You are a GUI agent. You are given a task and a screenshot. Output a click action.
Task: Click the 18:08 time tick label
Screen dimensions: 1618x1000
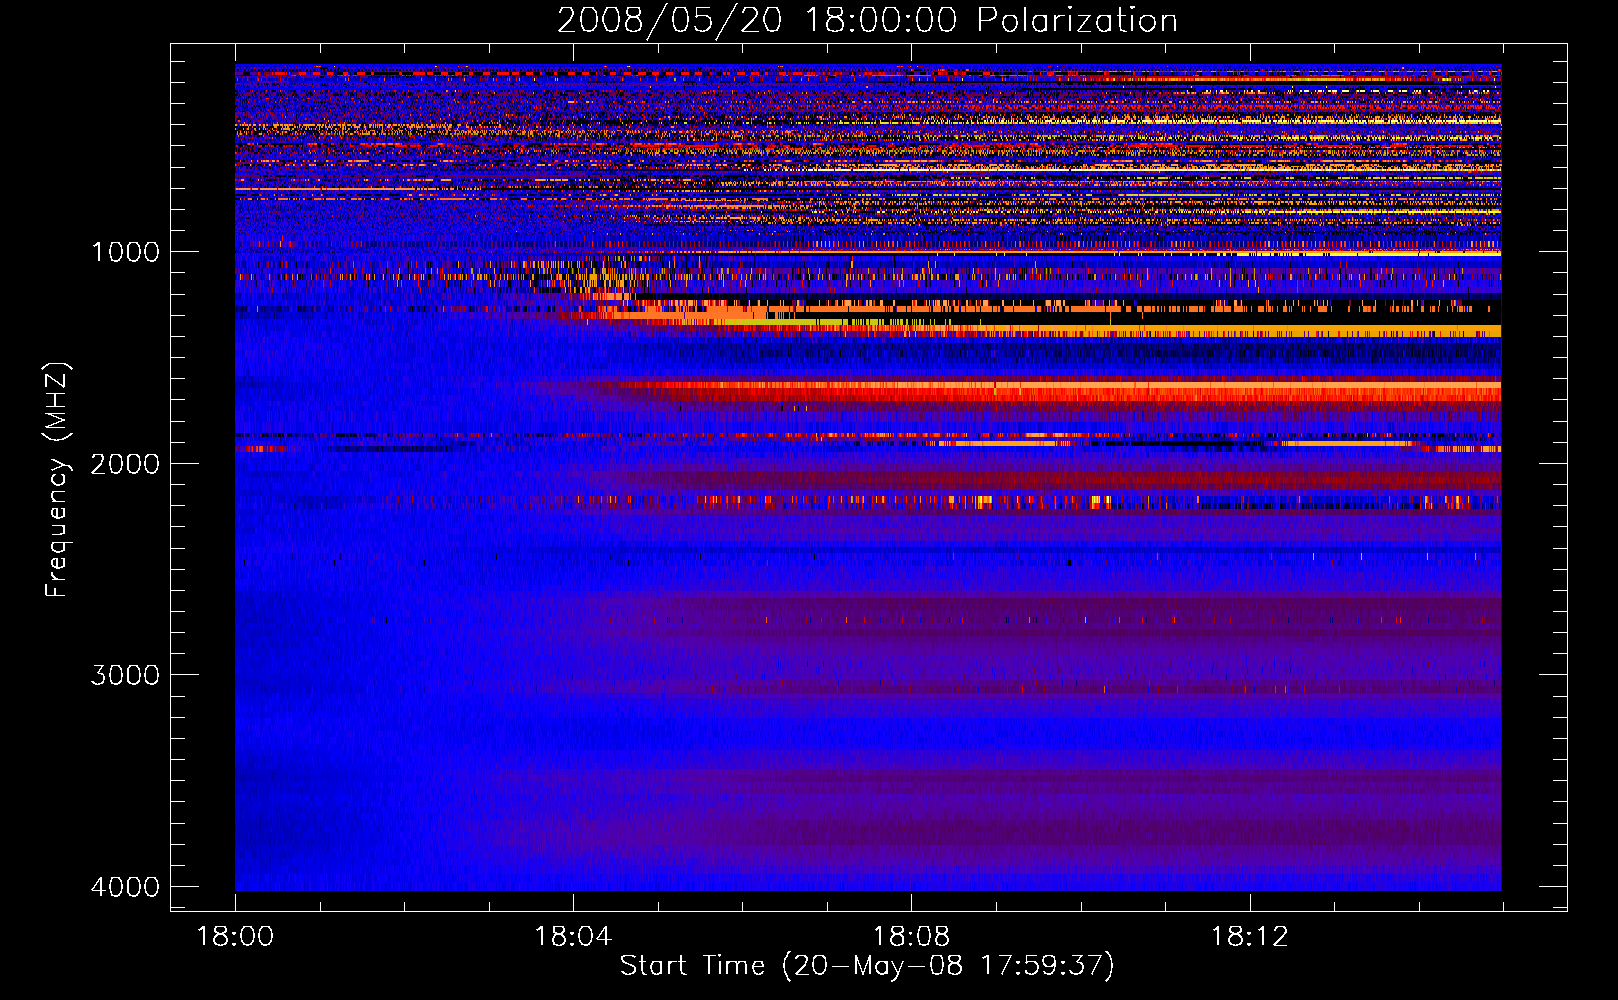pyautogui.click(x=911, y=937)
